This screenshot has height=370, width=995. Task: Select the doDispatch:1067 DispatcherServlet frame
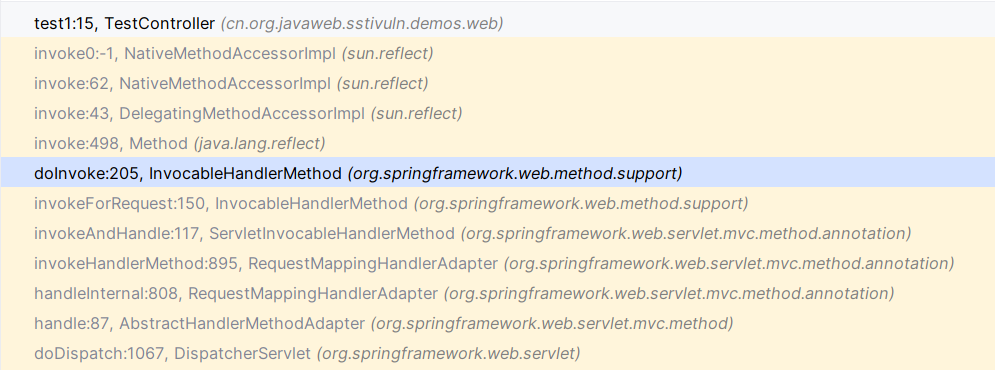(x=498, y=353)
